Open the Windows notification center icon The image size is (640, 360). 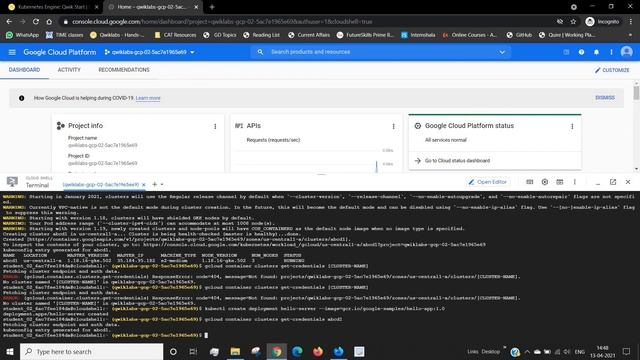(x=626, y=351)
